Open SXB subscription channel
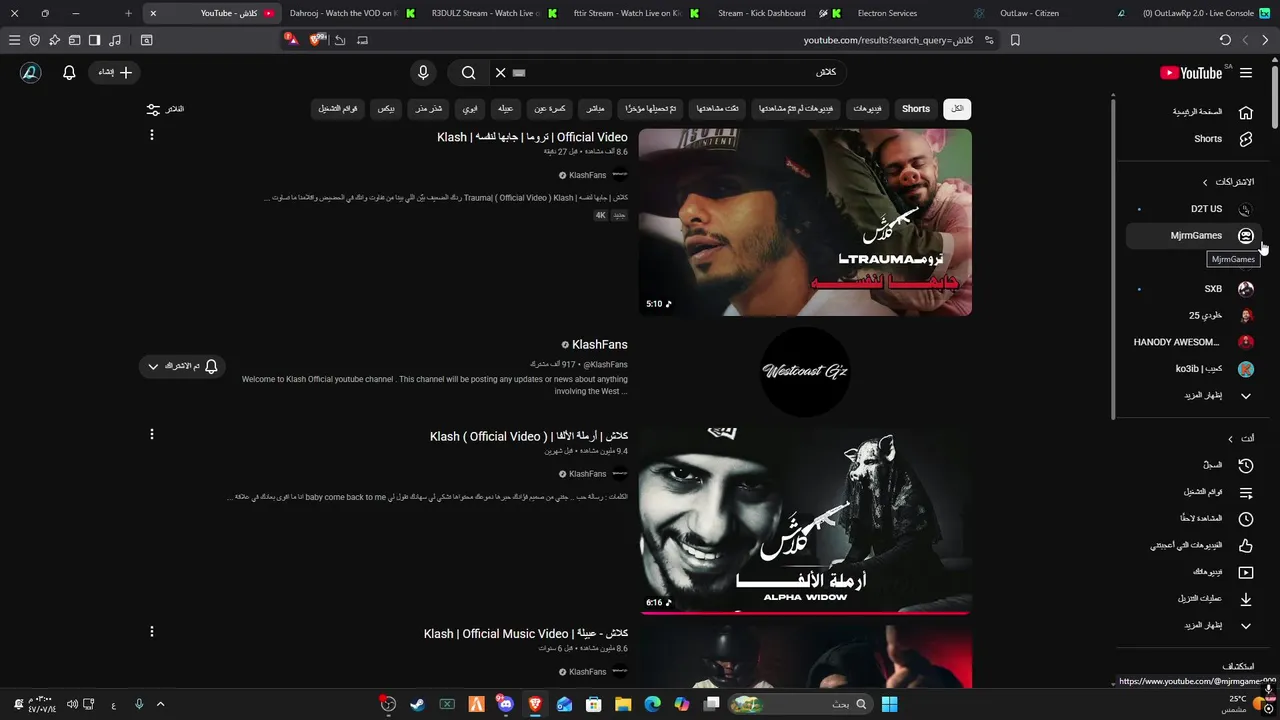 click(x=1195, y=289)
